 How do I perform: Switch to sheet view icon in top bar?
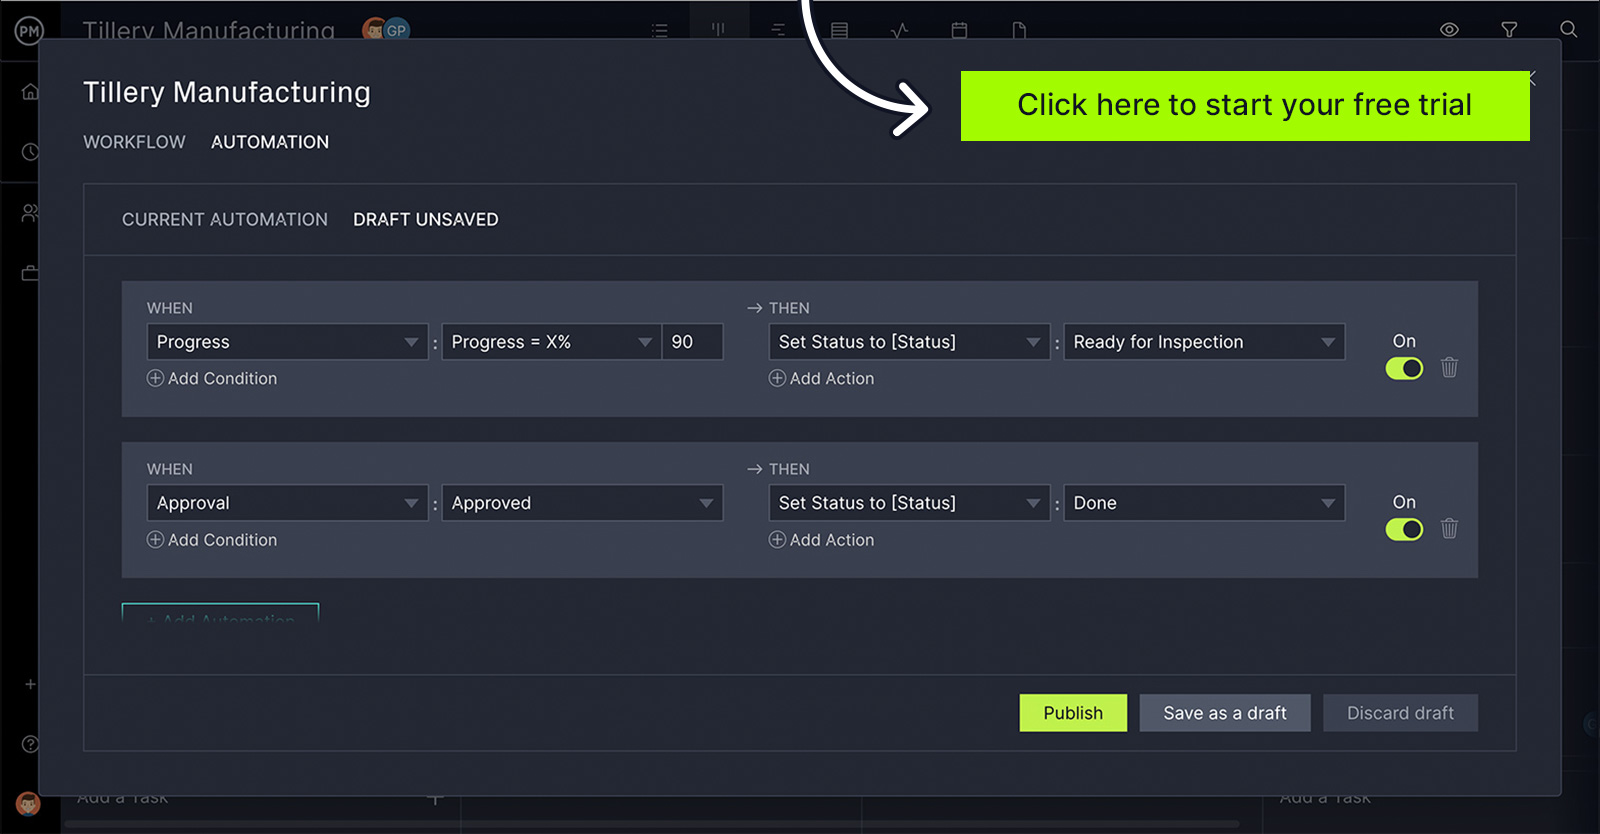point(839,30)
